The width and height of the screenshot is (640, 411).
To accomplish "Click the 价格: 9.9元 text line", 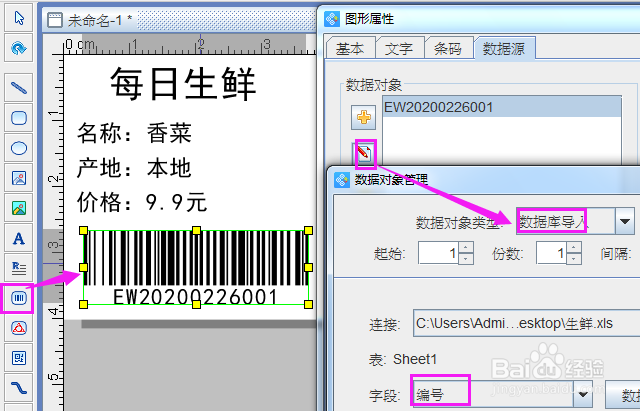I will (142, 202).
